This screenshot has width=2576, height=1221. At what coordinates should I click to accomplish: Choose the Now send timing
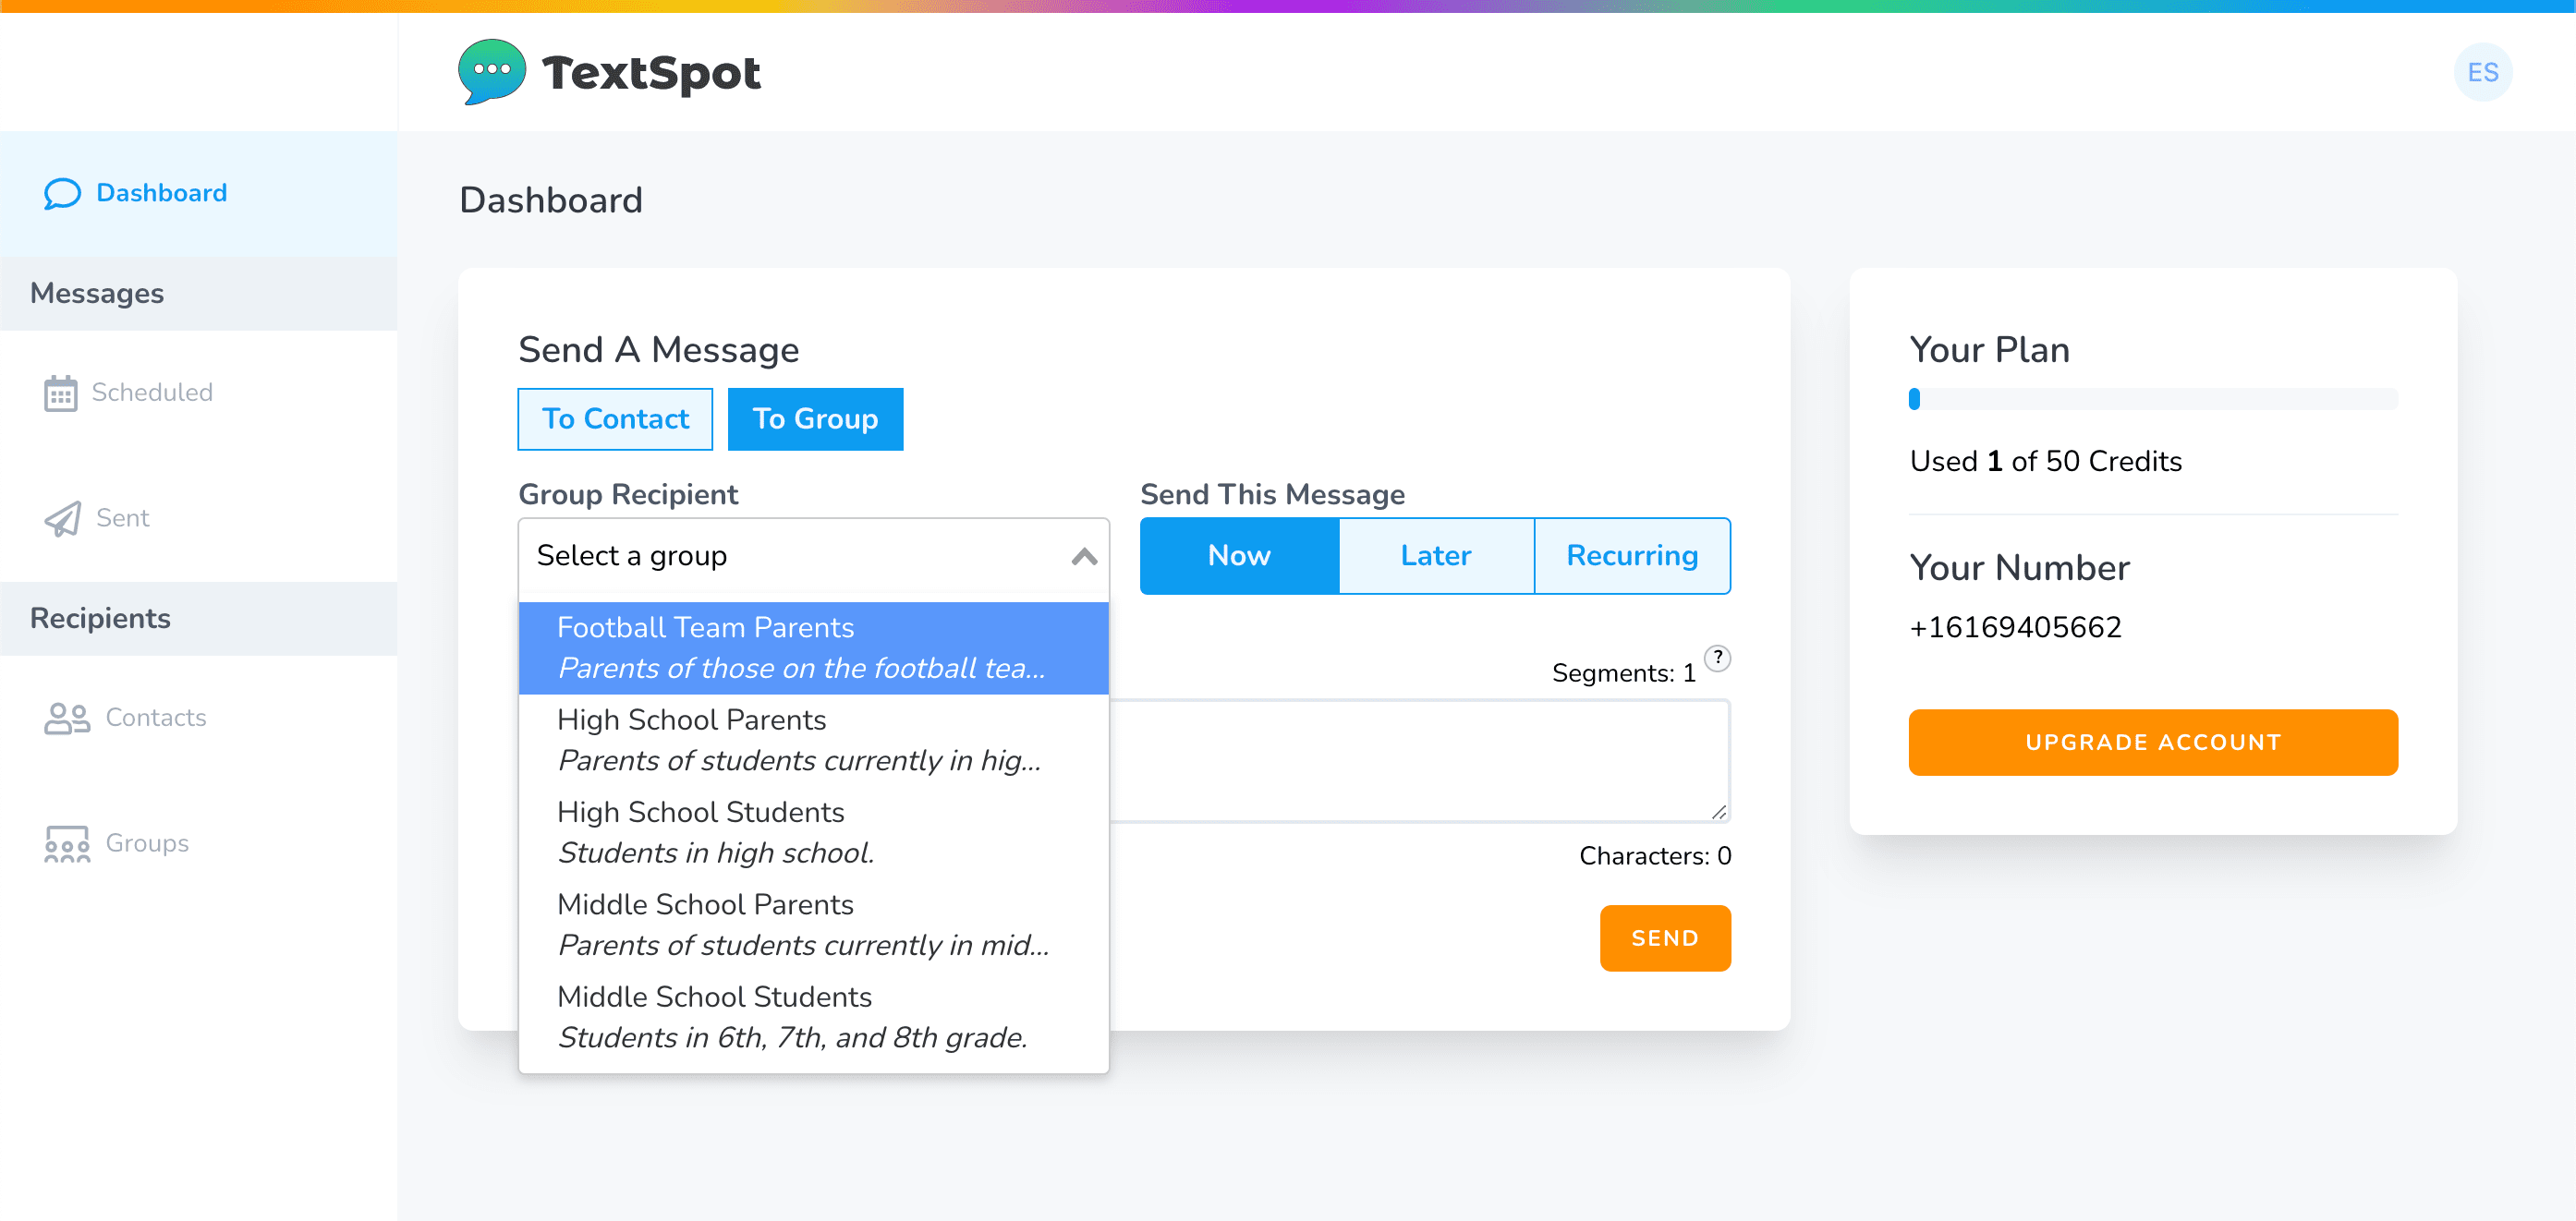pos(1239,556)
